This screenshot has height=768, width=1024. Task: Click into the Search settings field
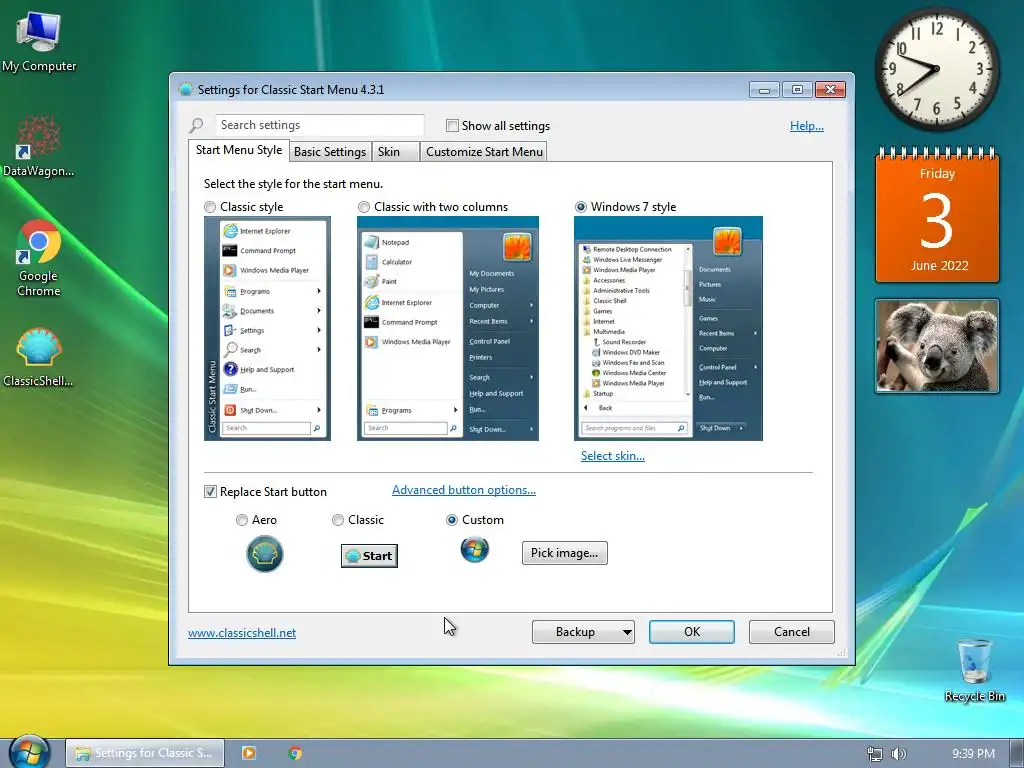(x=319, y=125)
